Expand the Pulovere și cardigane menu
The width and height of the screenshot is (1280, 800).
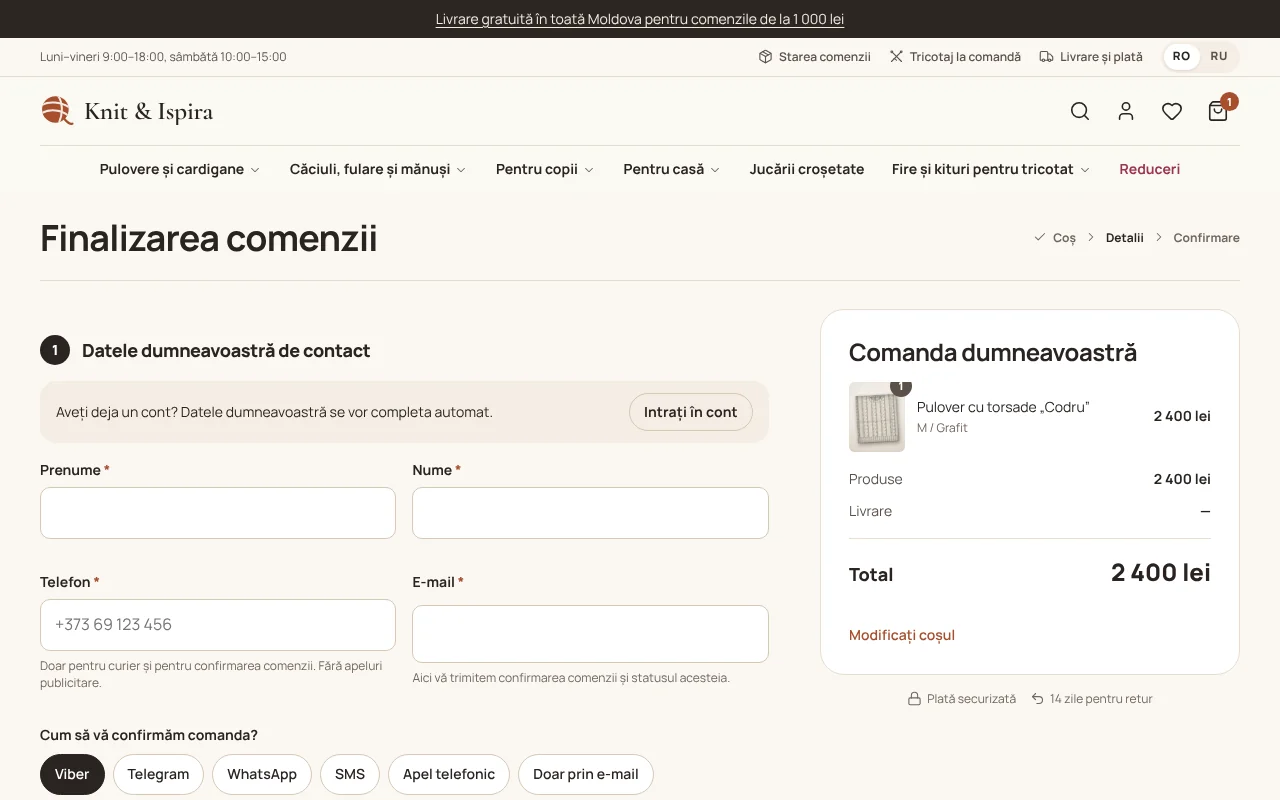(180, 169)
